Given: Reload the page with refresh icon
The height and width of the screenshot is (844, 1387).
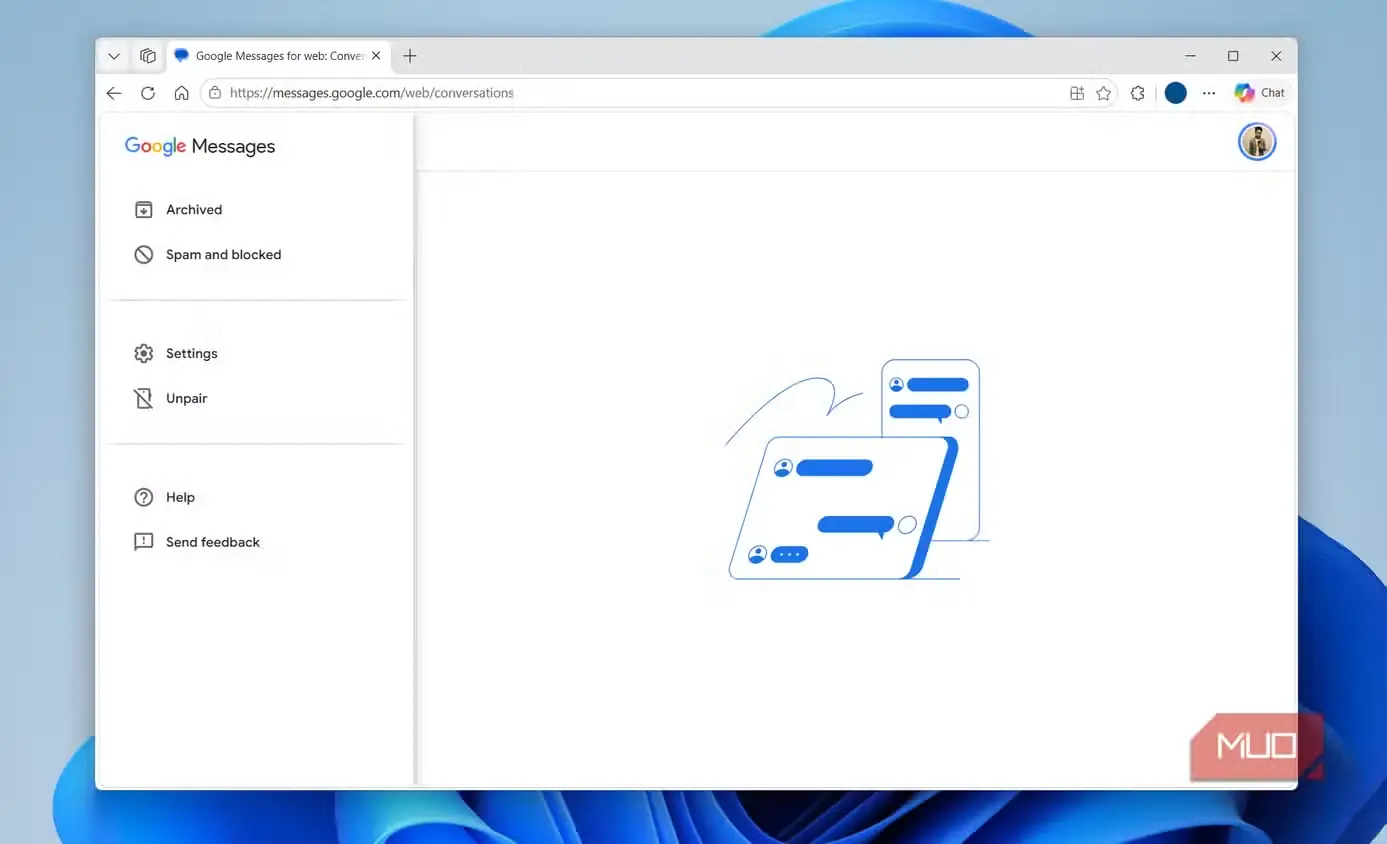Looking at the screenshot, I should pyautogui.click(x=148, y=93).
